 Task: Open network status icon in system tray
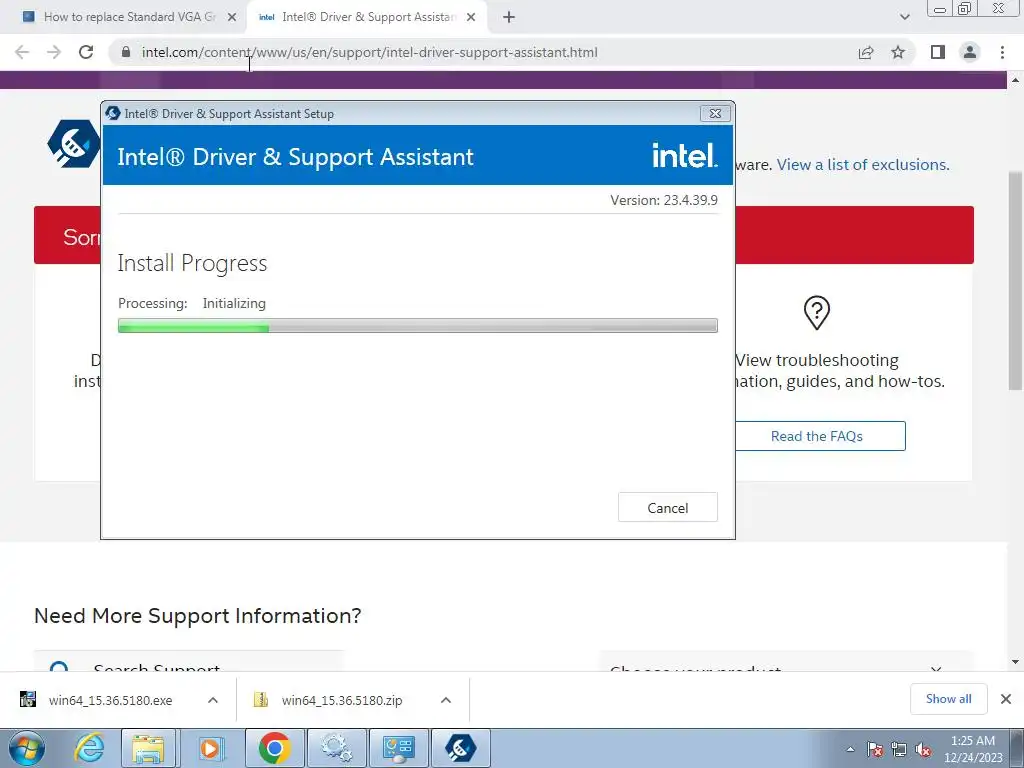pyautogui.click(x=899, y=749)
